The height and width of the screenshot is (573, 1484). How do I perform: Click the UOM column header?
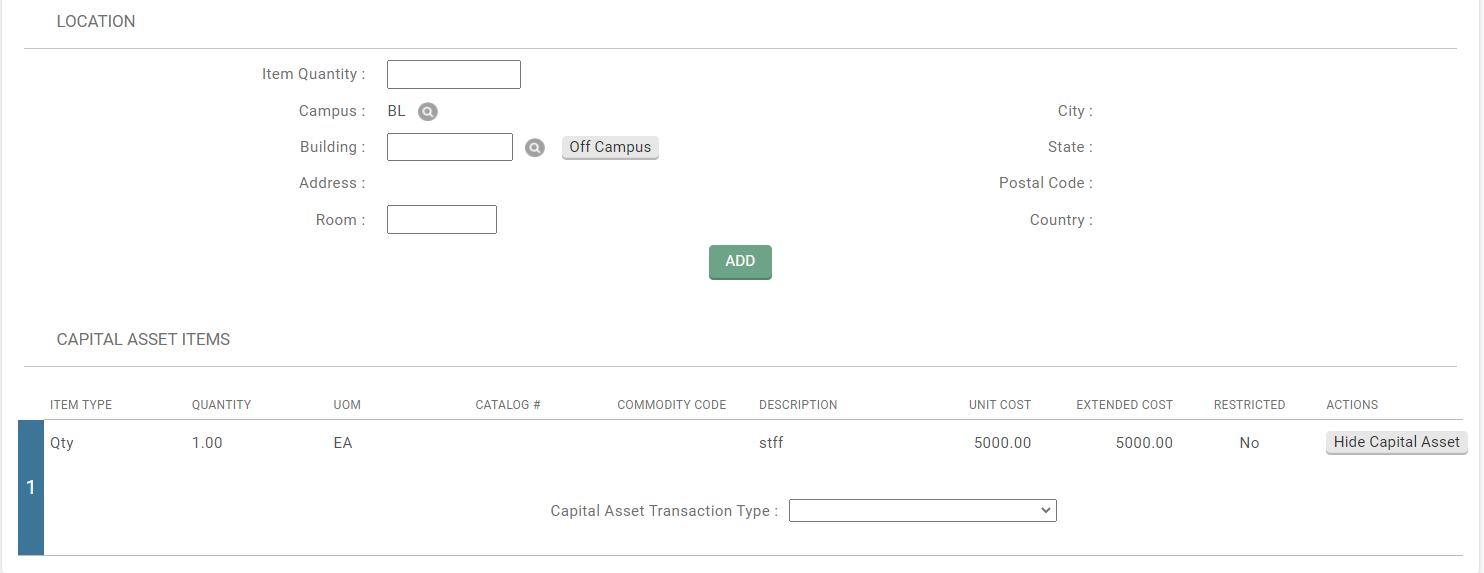[x=347, y=405]
